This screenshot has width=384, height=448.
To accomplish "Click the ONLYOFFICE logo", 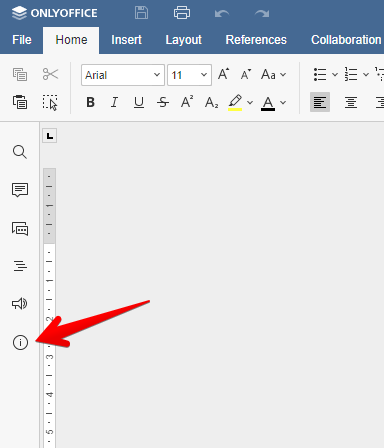I will pyautogui.click(x=54, y=13).
